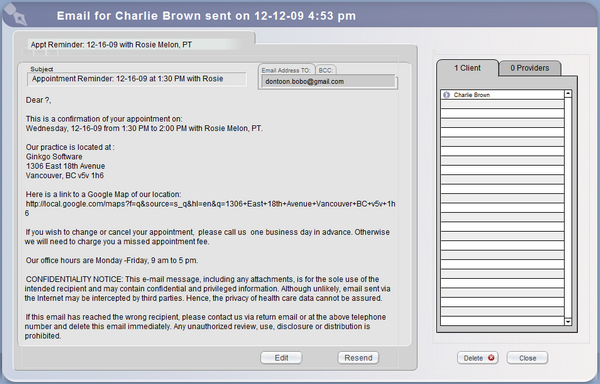This screenshot has width=600, height=384.
Task: Open the Email Address TO tab
Action: tap(286, 70)
